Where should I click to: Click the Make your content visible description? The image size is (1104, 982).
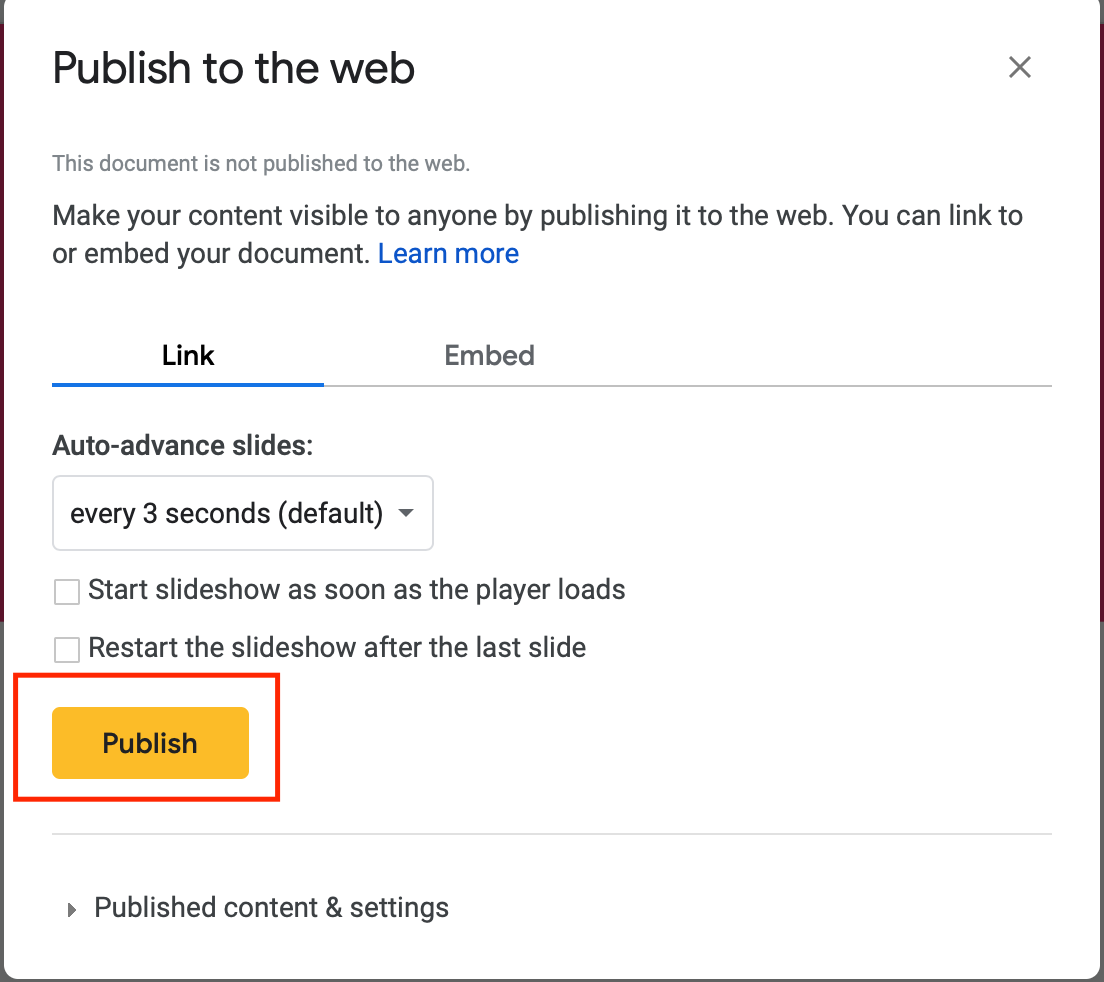[537, 234]
